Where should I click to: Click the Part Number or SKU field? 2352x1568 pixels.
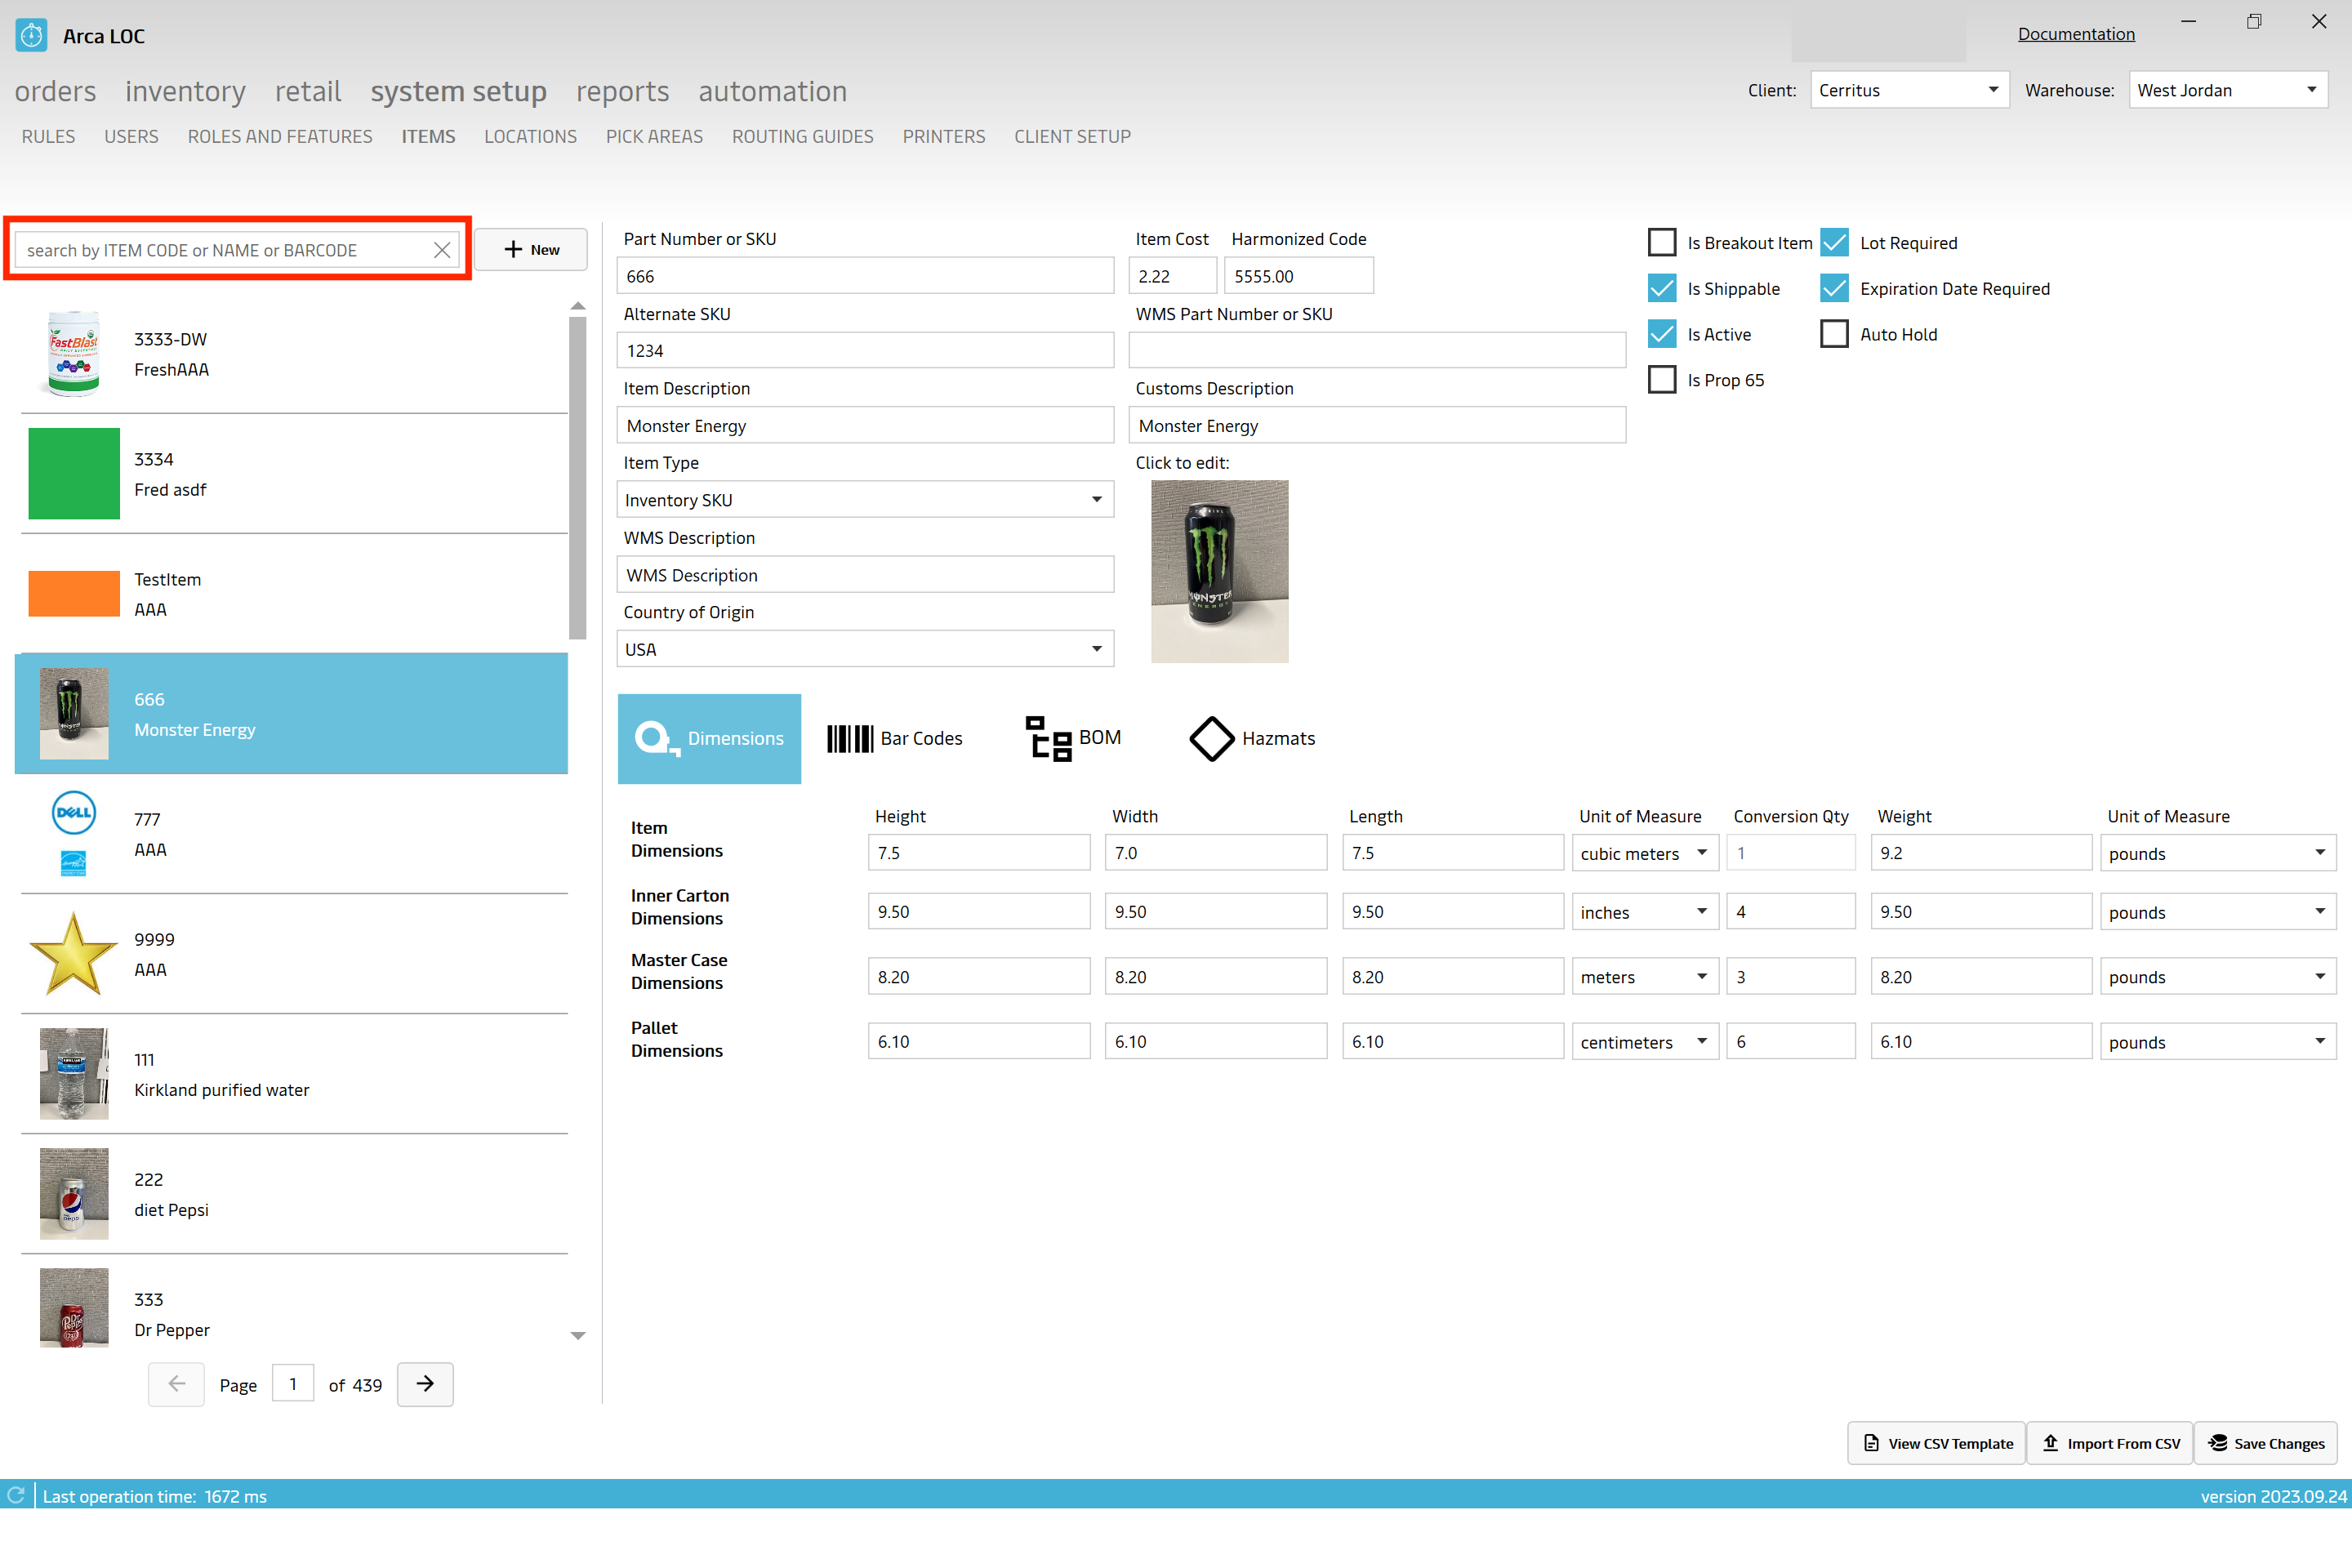click(x=865, y=276)
